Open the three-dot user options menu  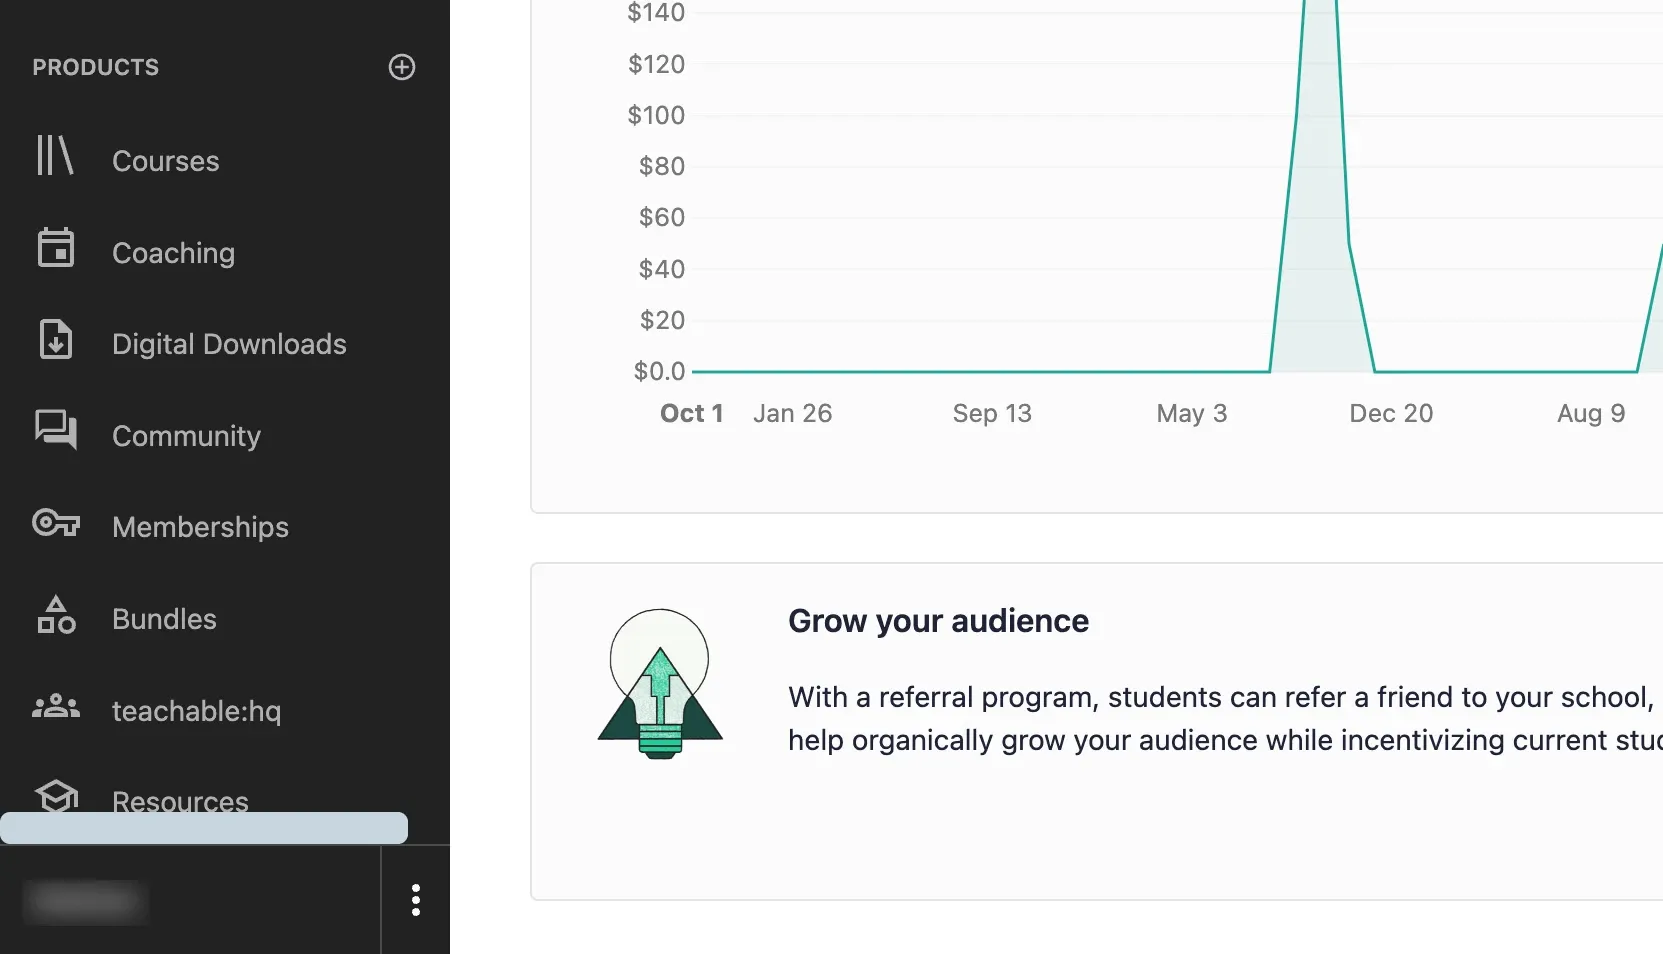coord(416,900)
